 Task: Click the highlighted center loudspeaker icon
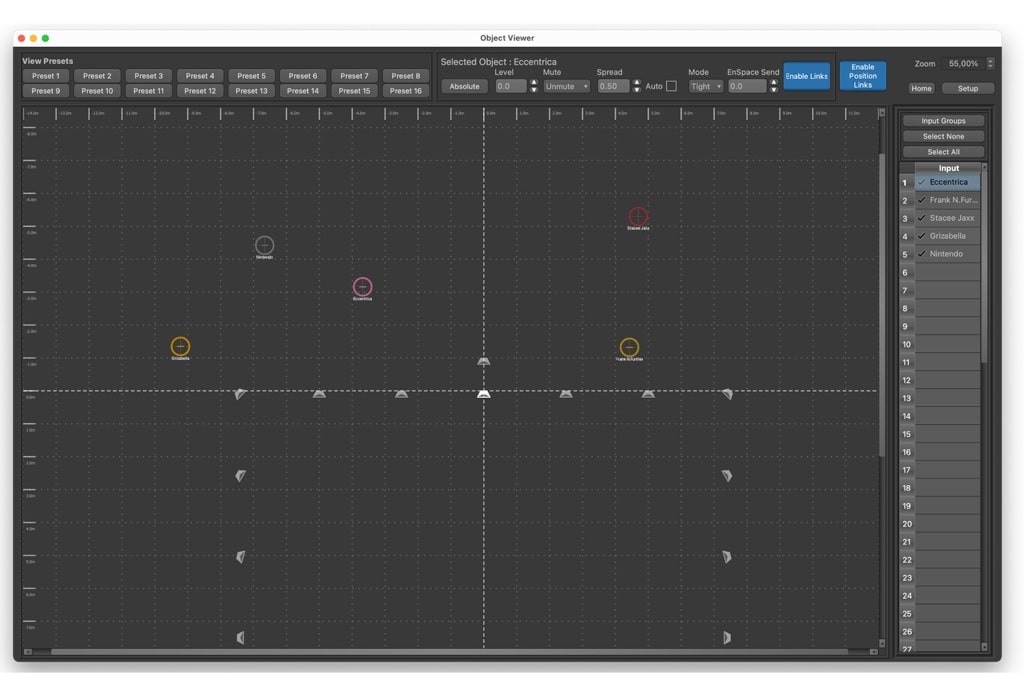tap(484, 394)
